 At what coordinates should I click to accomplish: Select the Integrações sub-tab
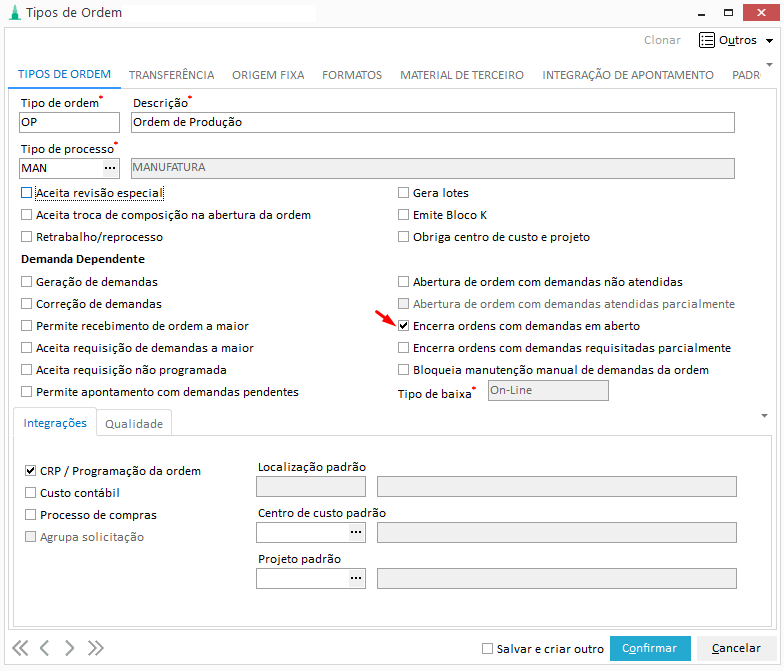[x=55, y=423]
